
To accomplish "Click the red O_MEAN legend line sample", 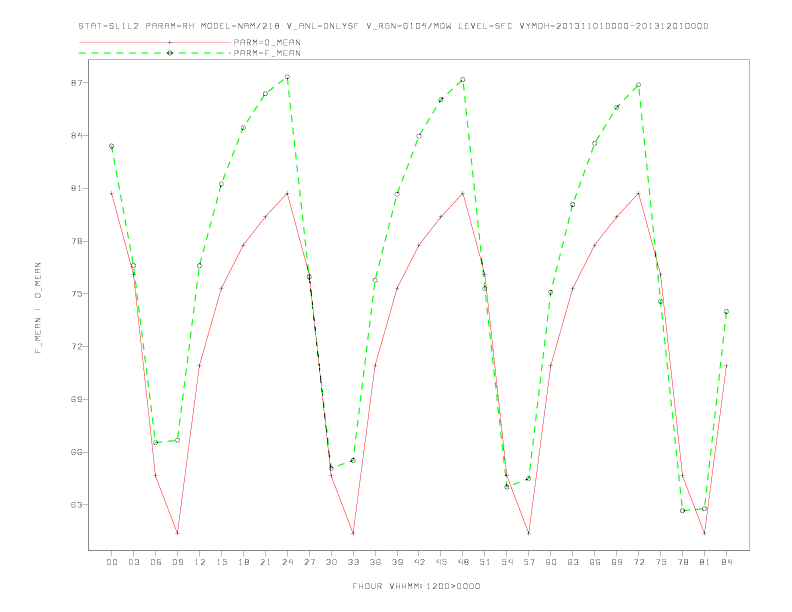I will [x=155, y=42].
